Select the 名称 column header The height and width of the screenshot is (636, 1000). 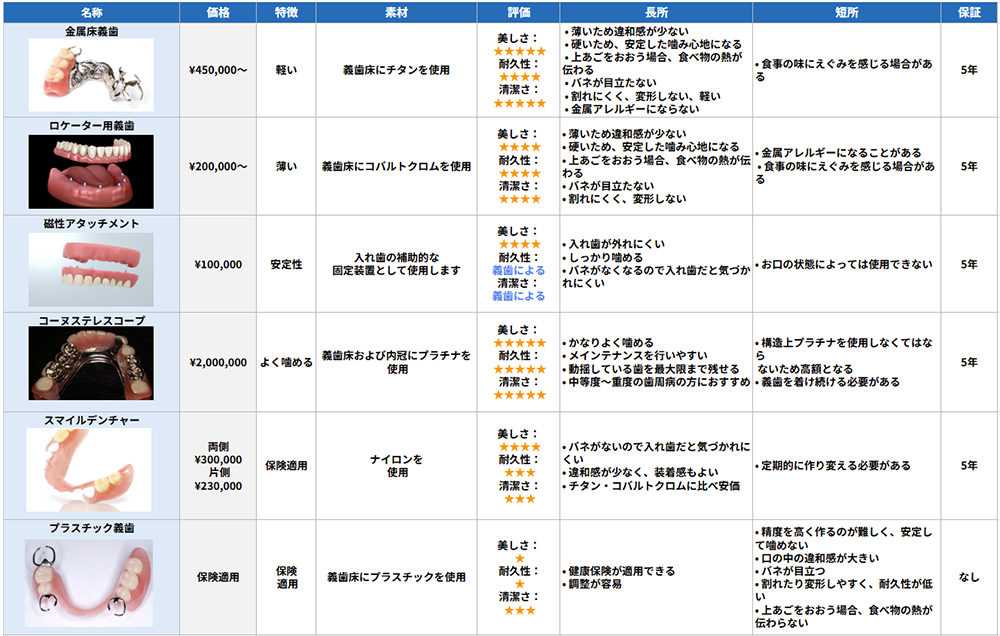point(92,11)
